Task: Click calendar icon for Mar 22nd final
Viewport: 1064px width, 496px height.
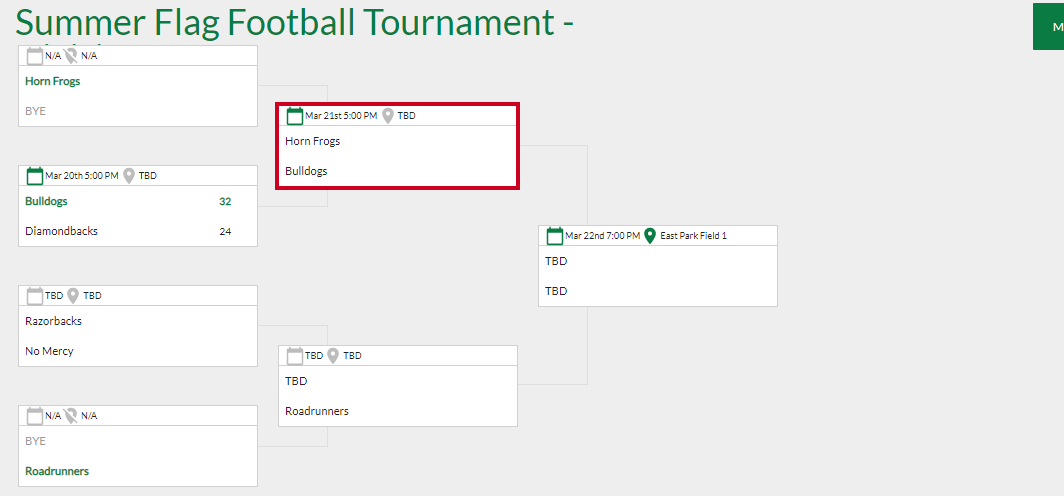Action: tap(555, 236)
